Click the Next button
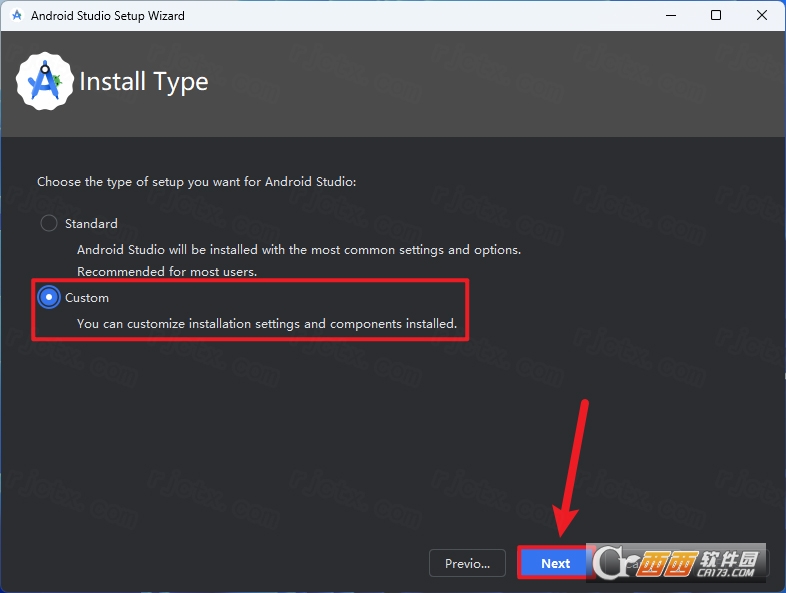786x593 pixels. point(555,563)
